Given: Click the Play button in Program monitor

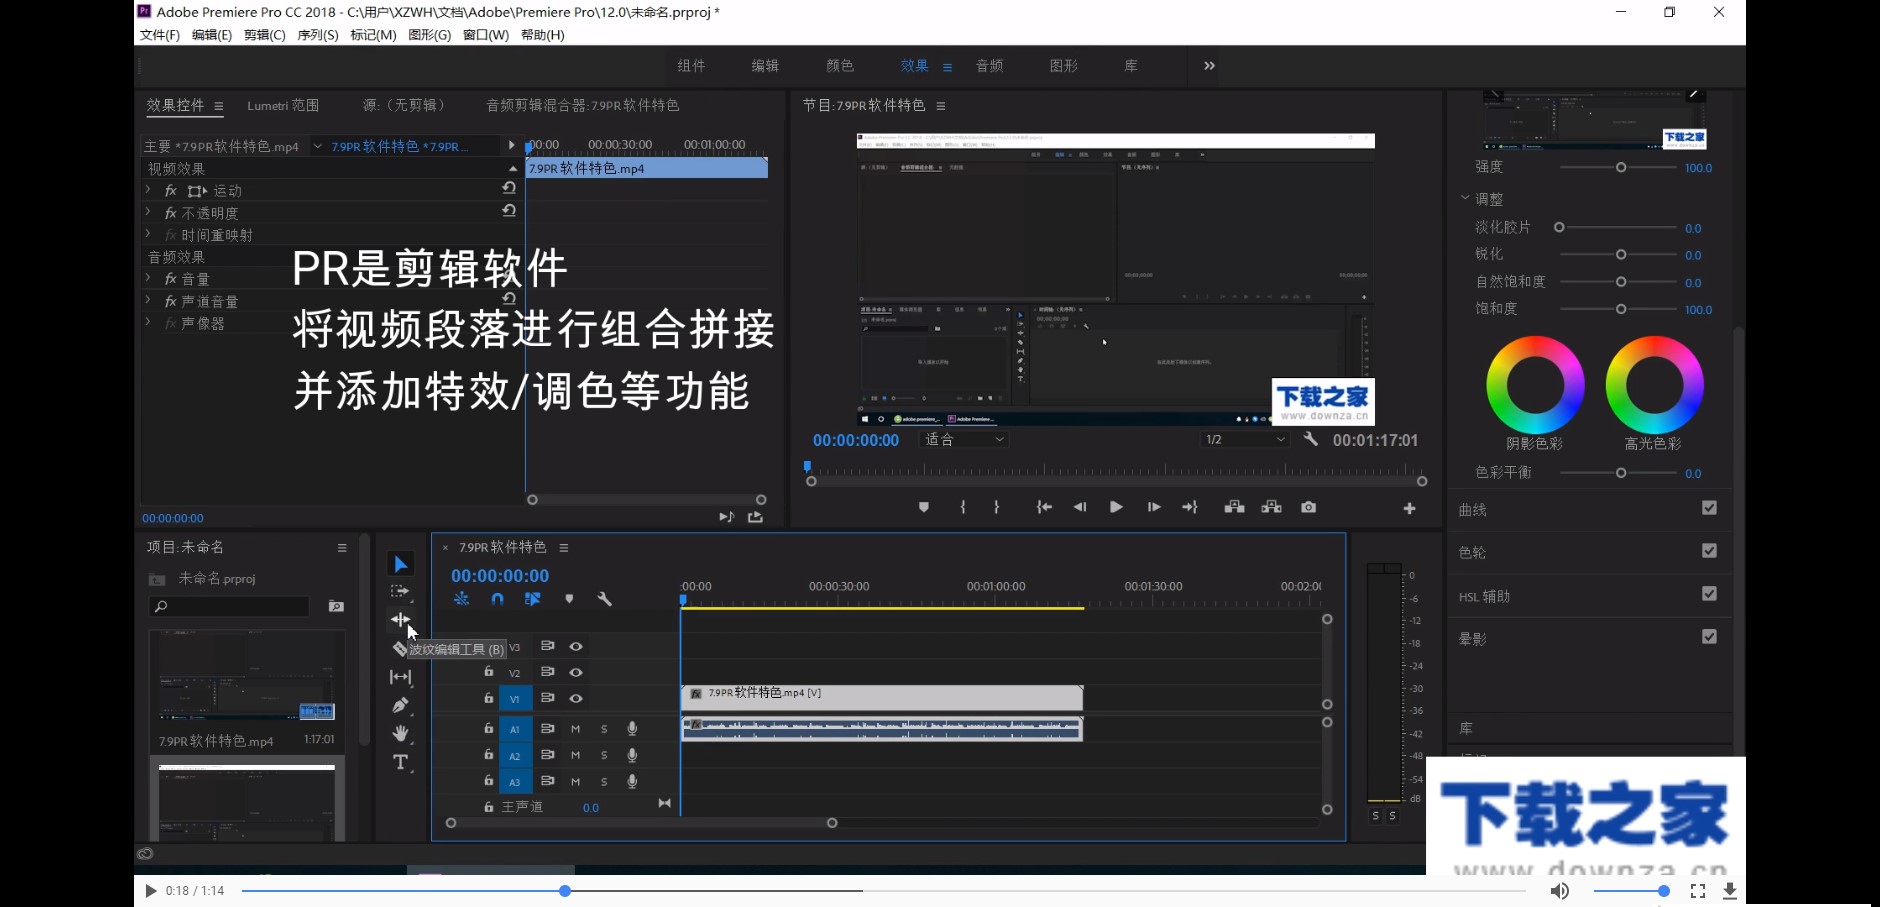Looking at the screenshot, I should click(x=1115, y=507).
